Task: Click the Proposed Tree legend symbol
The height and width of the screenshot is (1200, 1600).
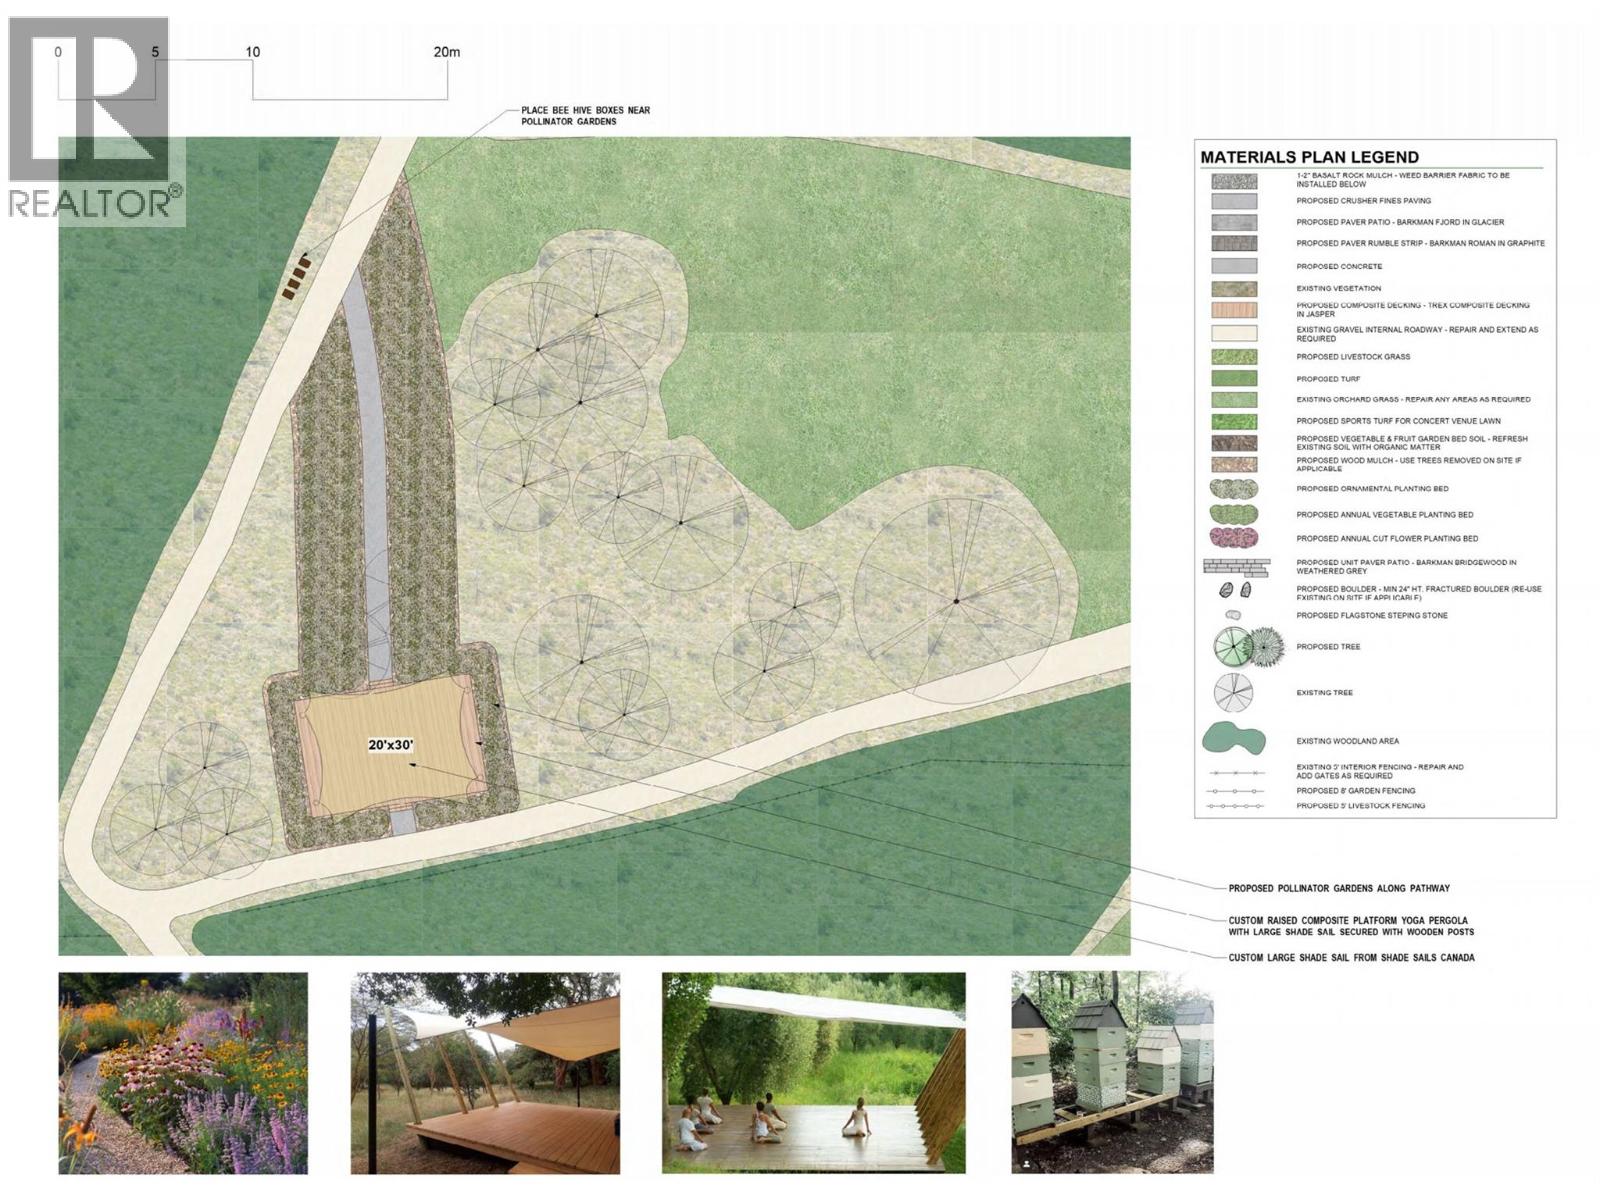Action: pyautogui.click(x=1247, y=647)
